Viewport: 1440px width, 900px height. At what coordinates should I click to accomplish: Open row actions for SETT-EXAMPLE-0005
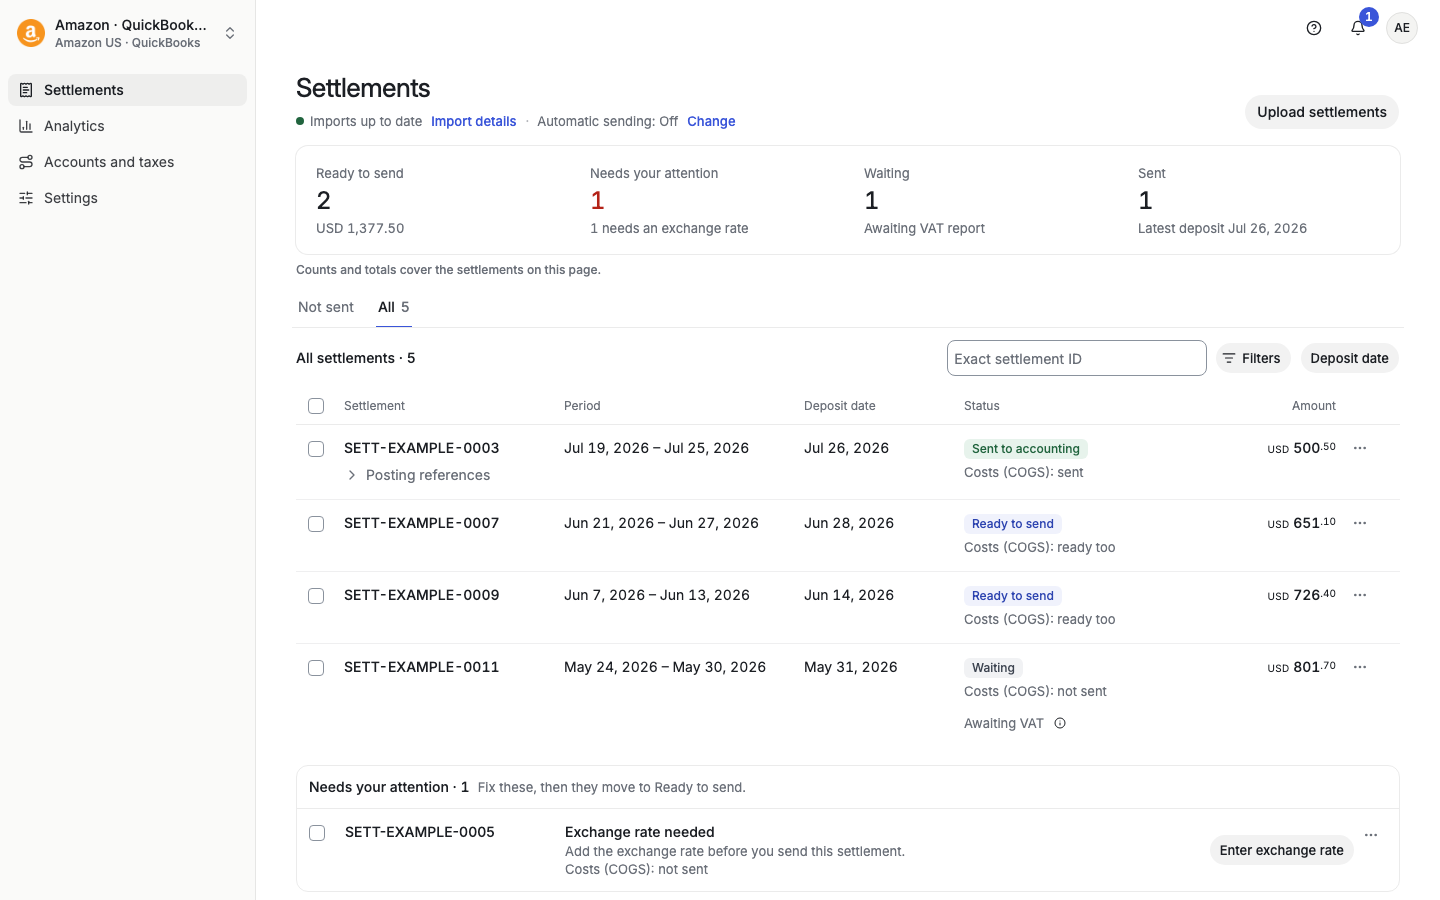[x=1371, y=835]
